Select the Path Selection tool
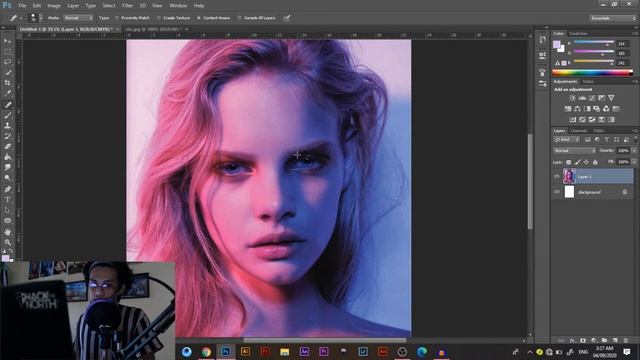This screenshot has height=360, width=640. coord(7,210)
